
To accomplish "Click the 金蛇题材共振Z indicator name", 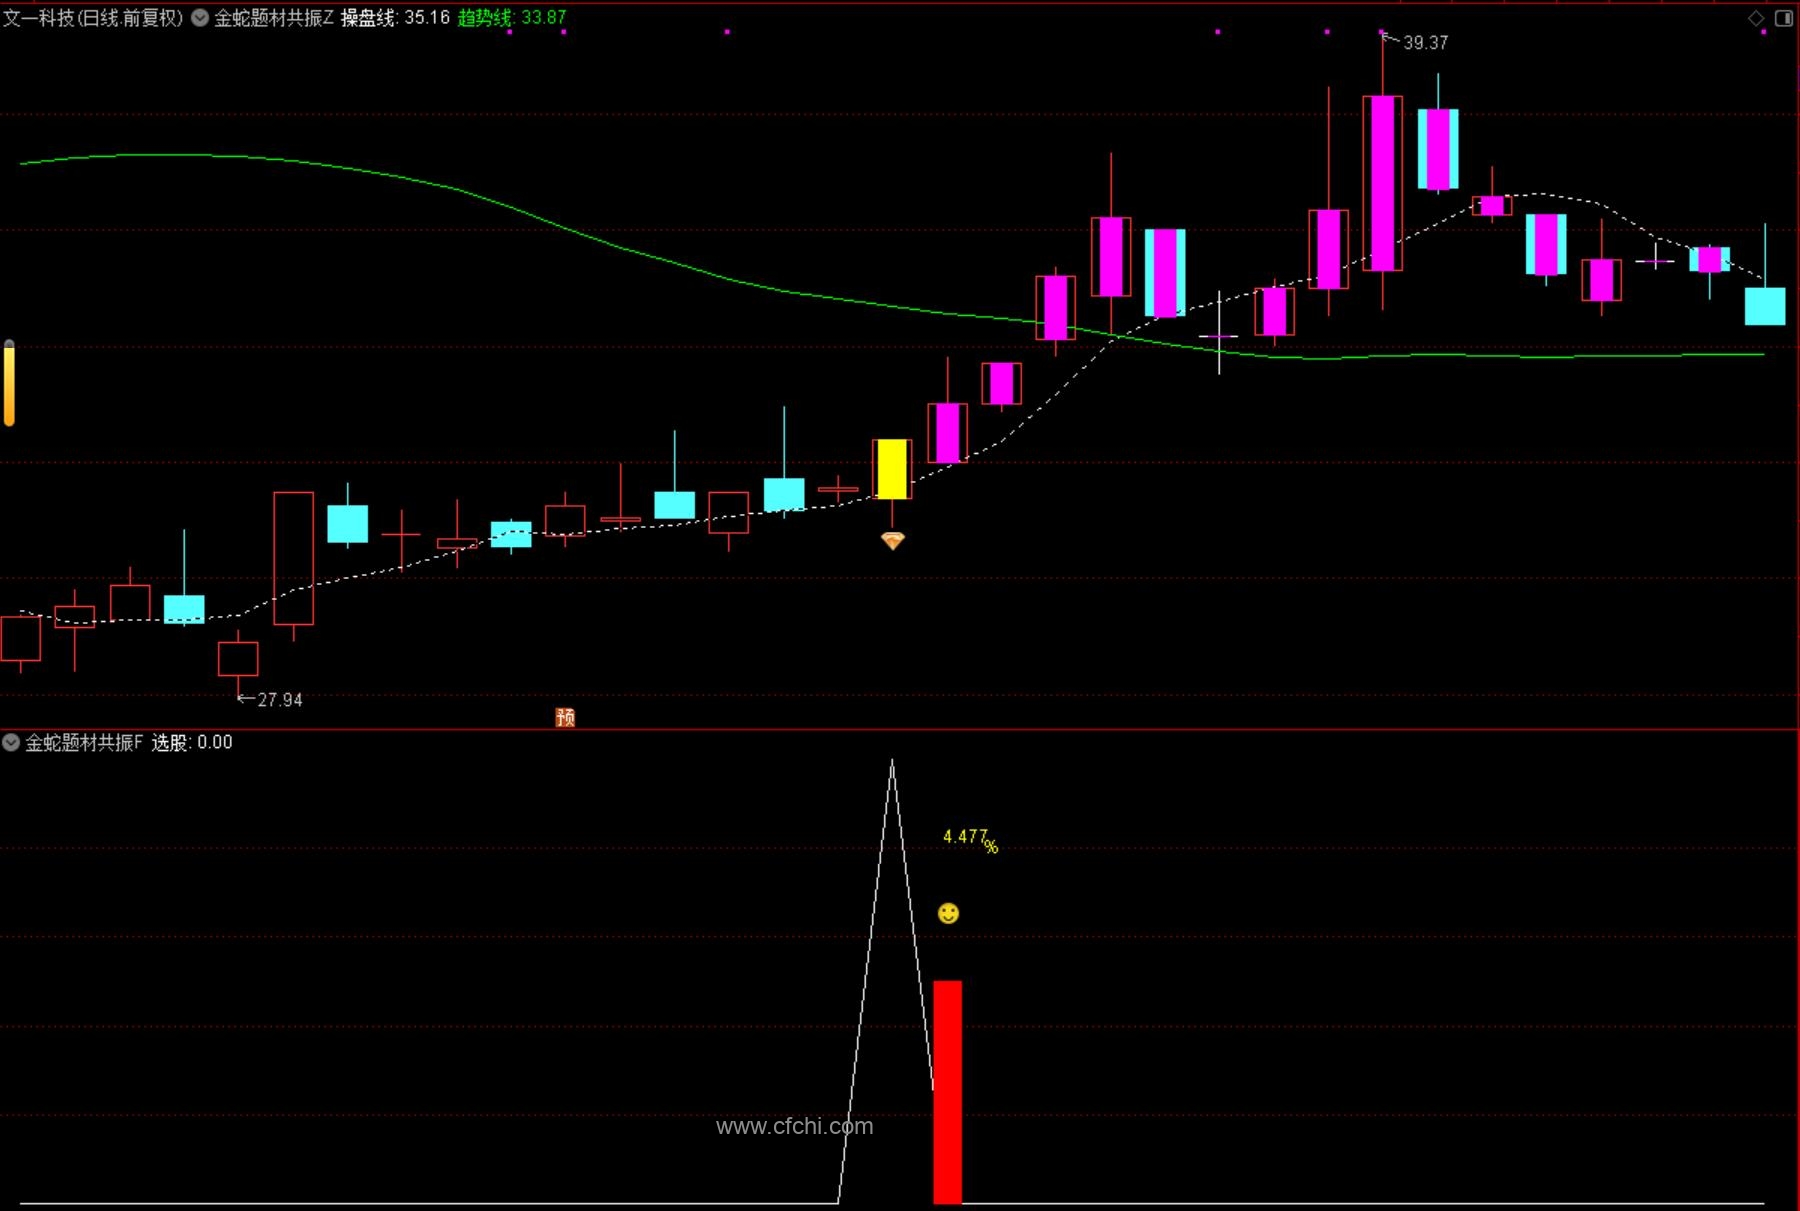I will [273, 17].
